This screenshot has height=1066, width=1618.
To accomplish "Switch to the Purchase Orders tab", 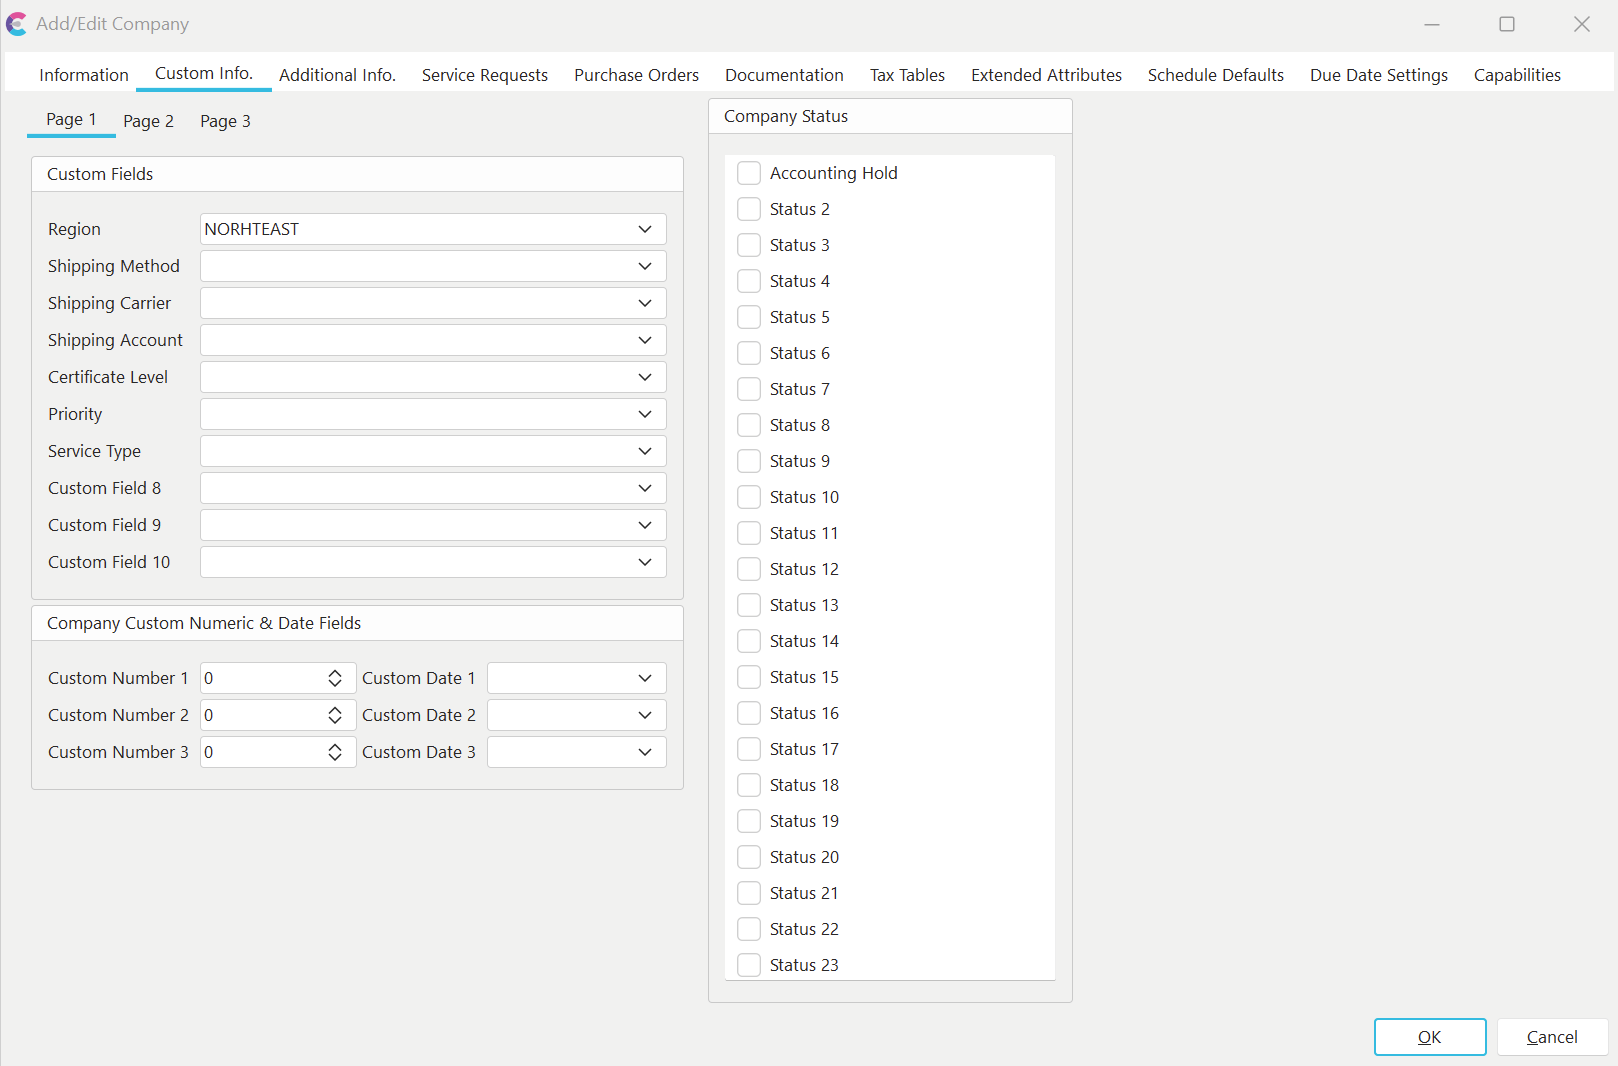I will click(x=636, y=75).
